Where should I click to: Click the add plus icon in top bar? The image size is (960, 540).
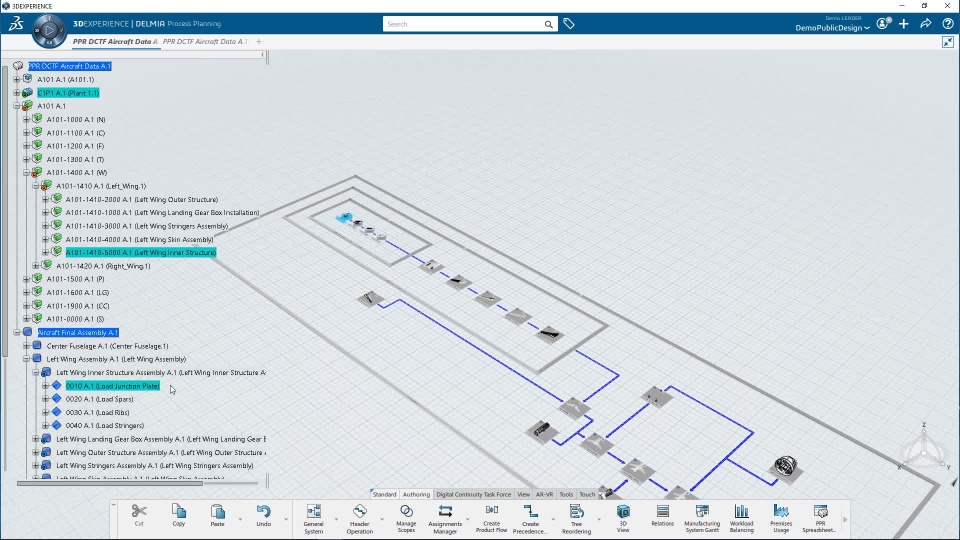(x=904, y=24)
